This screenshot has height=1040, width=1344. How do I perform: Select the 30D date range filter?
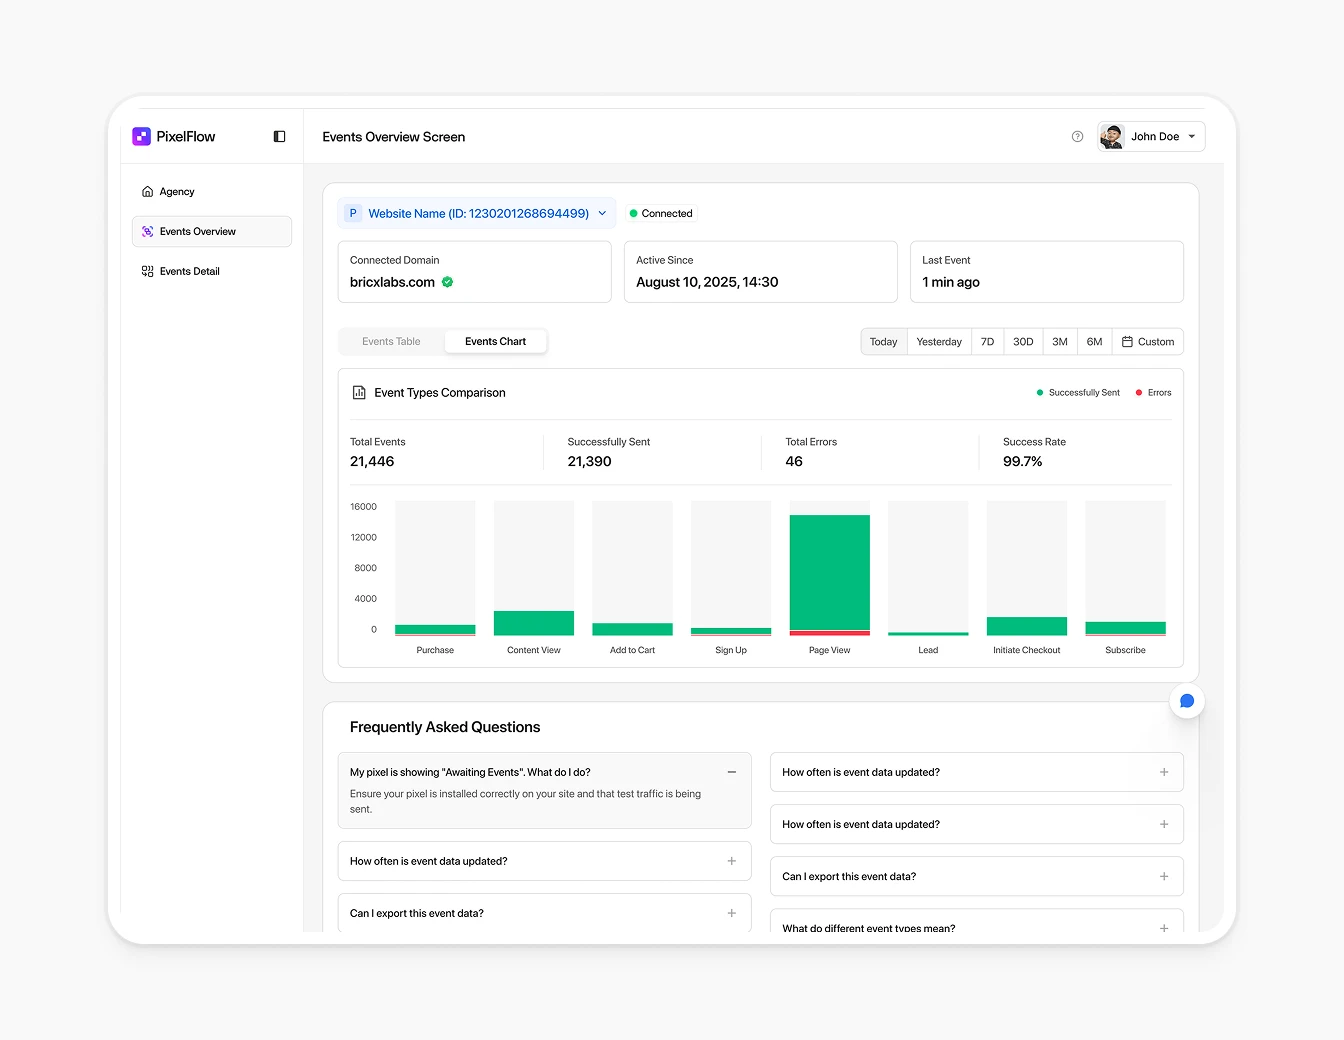click(x=1023, y=341)
